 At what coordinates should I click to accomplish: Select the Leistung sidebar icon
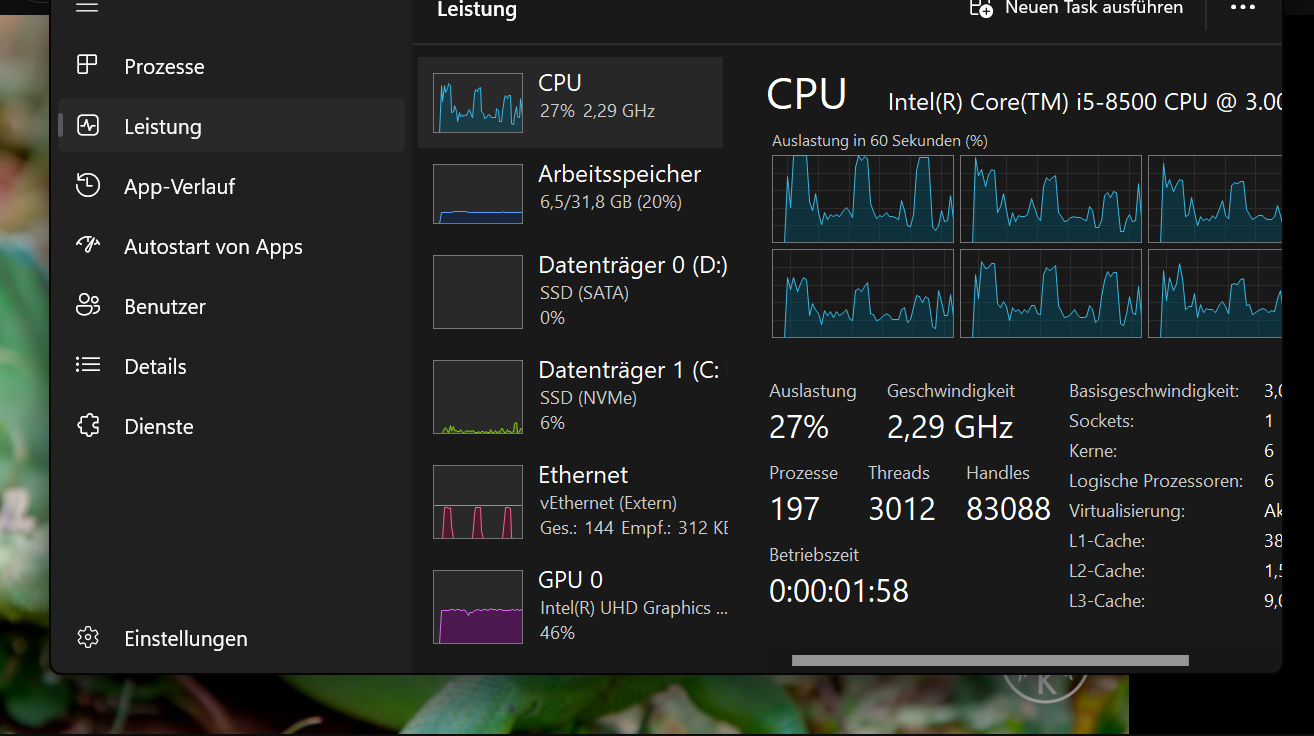[x=88, y=125]
